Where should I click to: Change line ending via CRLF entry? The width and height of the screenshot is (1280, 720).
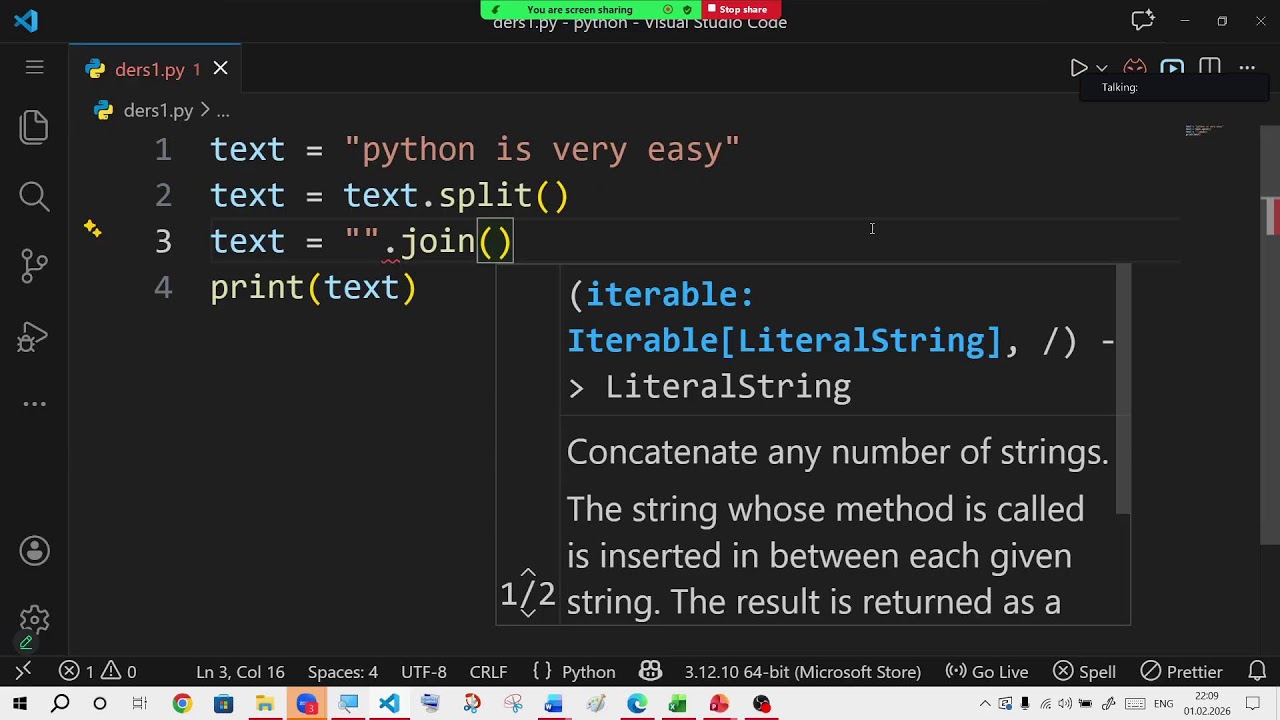488,672
